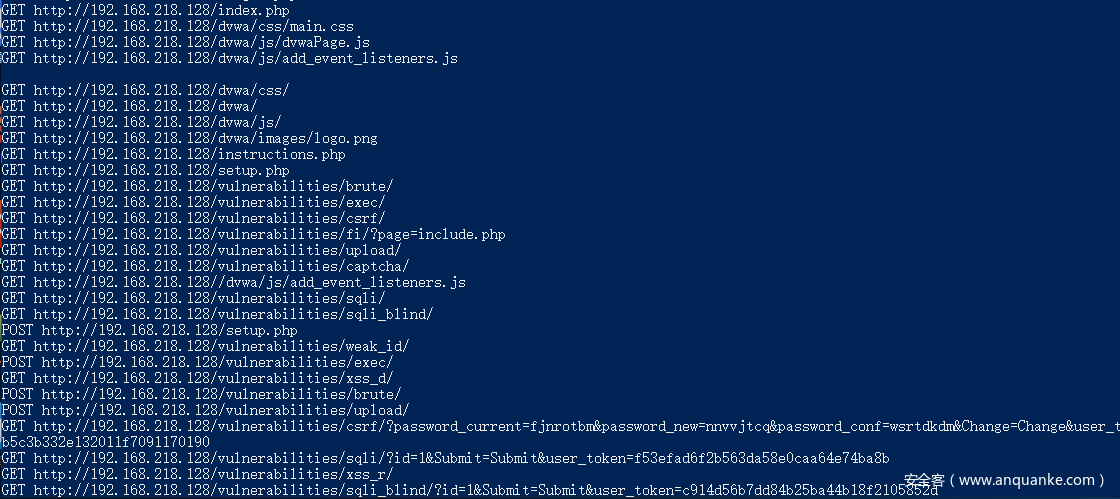
Task: Click the POST setup.php request line
Action: click(149, 330)
